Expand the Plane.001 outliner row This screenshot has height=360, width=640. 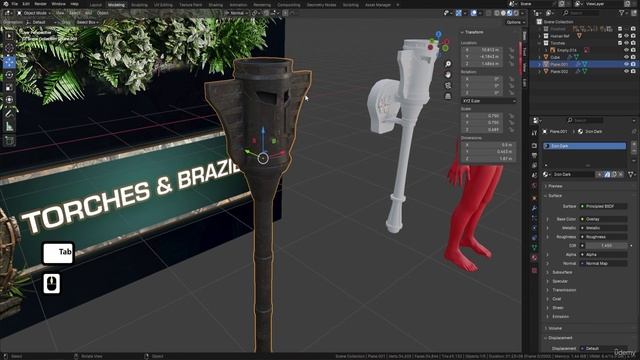tap(540, 64)
